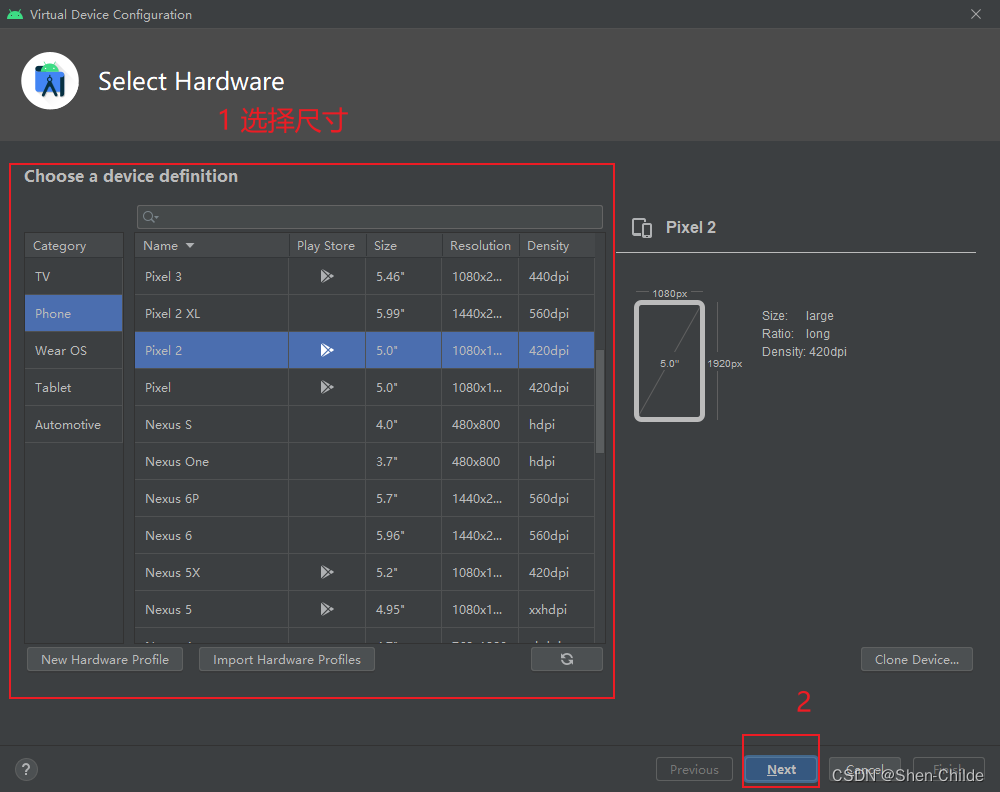Open help with the question mark icon
This screenshot has height=792, width=1000.
tap(26, 770)
